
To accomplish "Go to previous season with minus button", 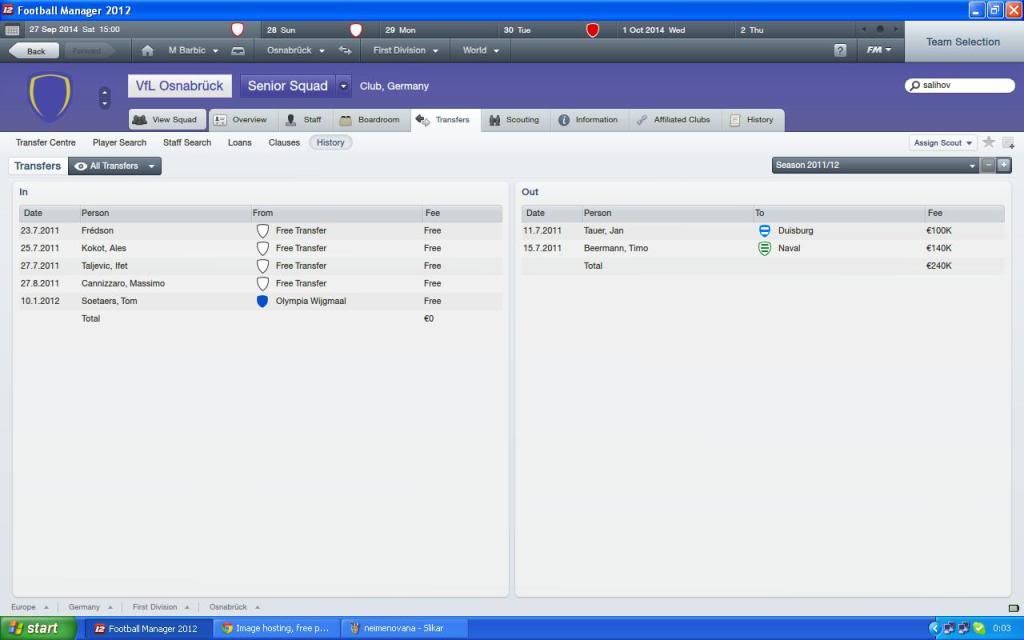I will (x=988, y=165).
